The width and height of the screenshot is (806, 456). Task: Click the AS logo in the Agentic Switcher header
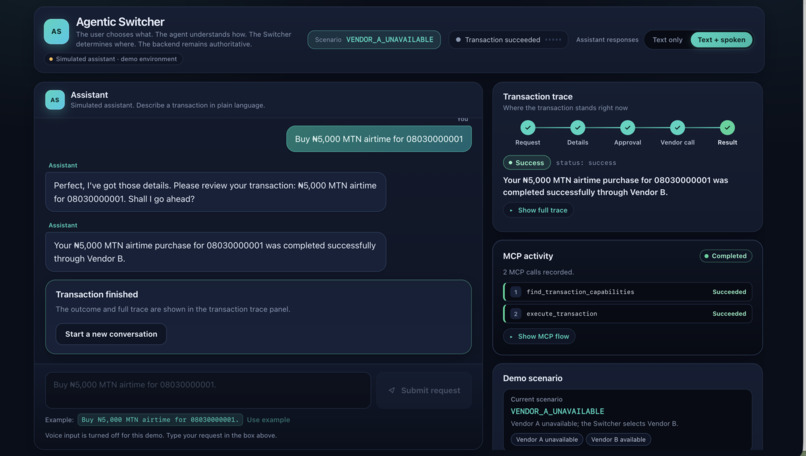tap(56, 31)
